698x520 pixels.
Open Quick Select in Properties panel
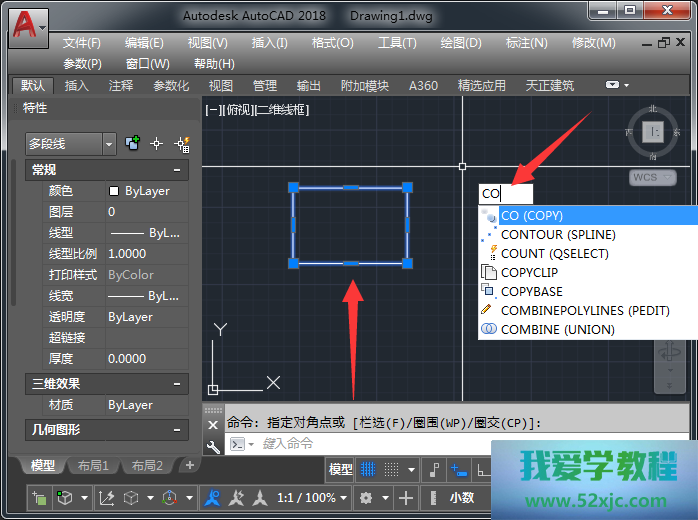point(181,144)
